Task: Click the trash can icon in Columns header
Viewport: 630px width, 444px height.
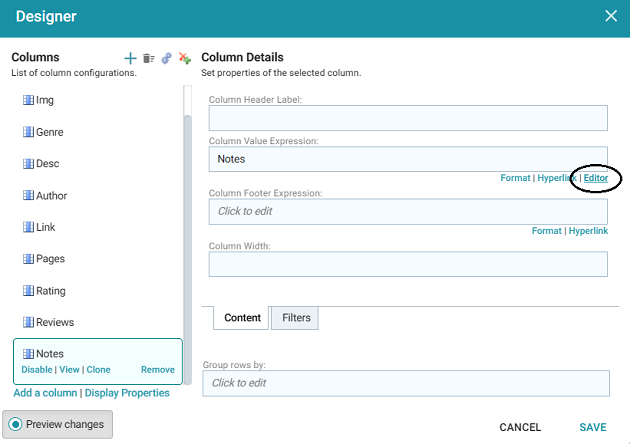Action: click(148, 58)
